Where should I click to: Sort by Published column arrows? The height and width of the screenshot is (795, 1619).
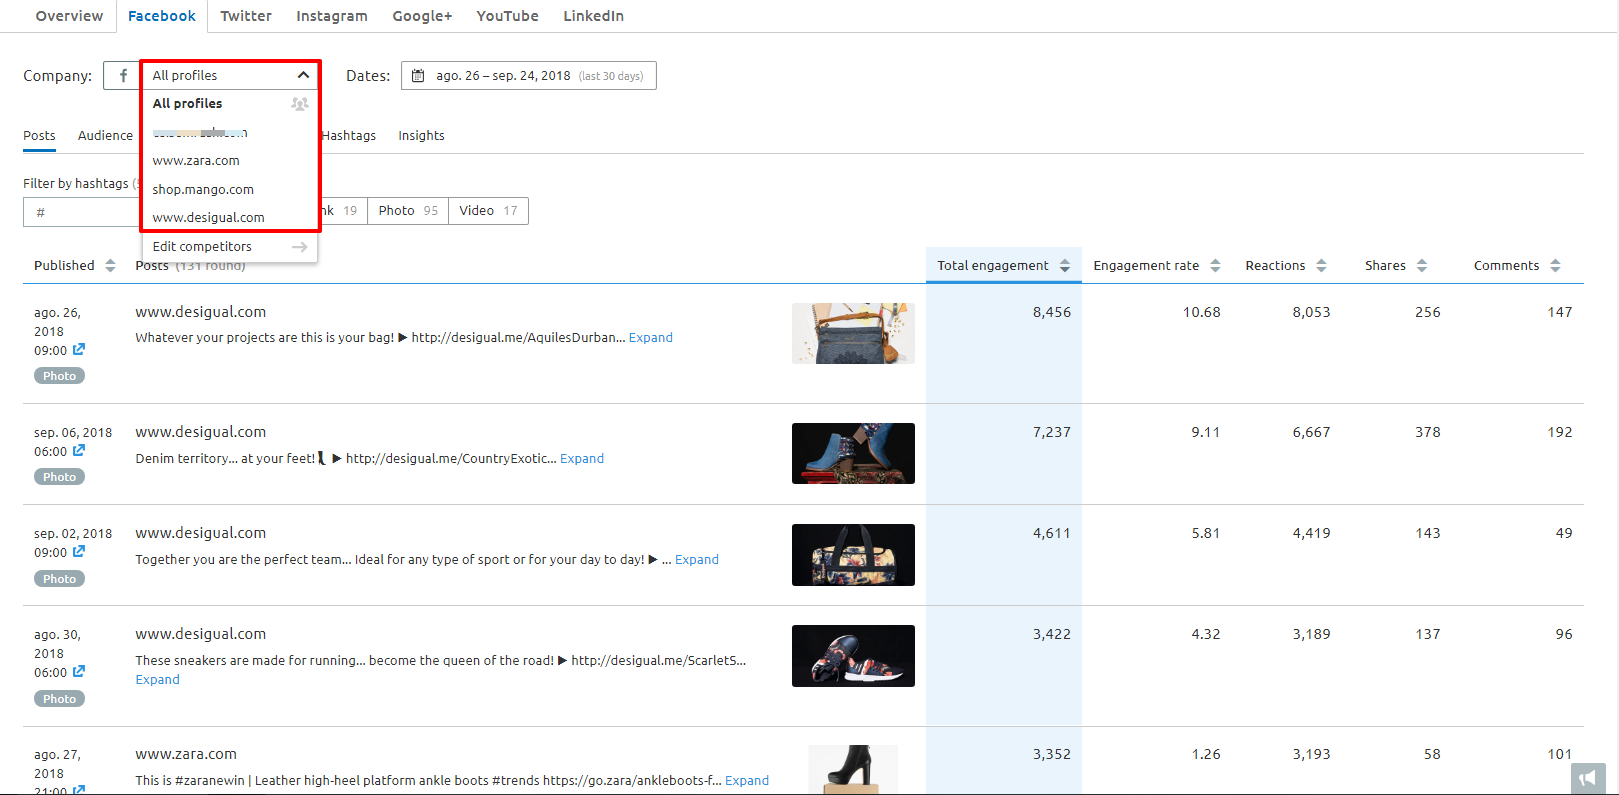[110, 266]
